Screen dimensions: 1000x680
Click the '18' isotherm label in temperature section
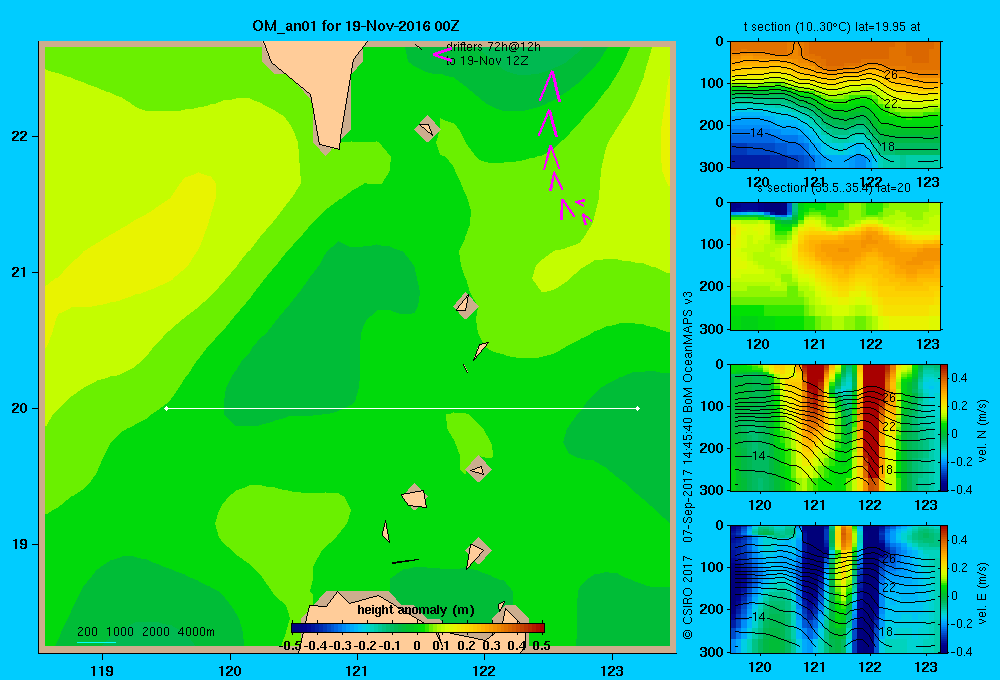tap(887, 147)
